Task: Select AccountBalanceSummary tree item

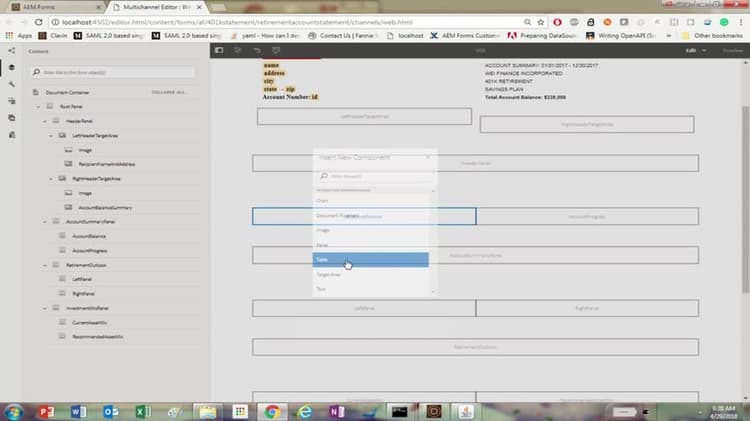Action: click(105, 208)
